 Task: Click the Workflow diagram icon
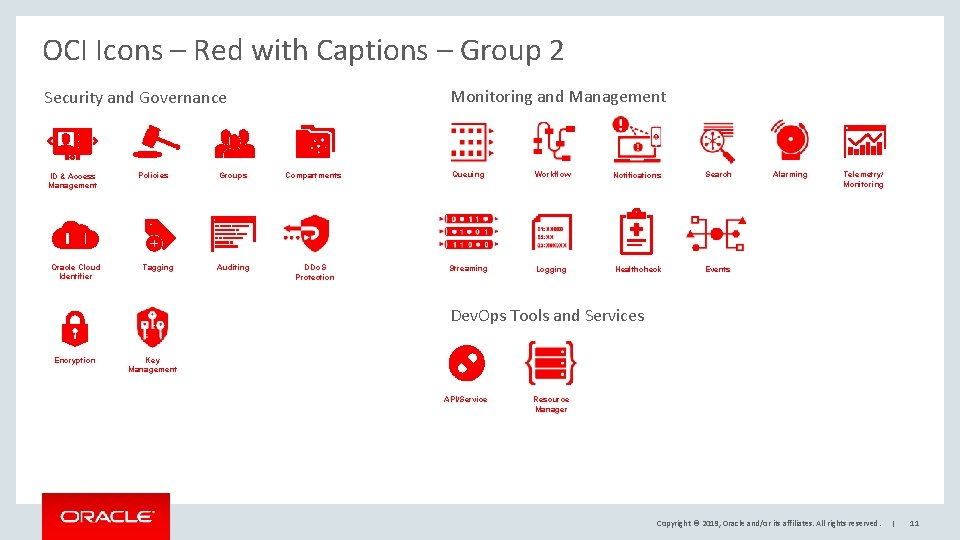[x=553, y=141]
